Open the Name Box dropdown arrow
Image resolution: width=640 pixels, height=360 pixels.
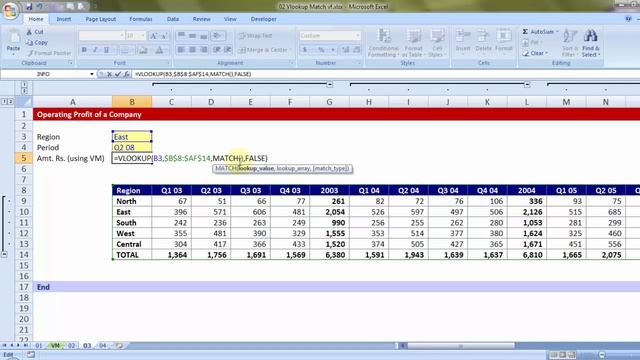[92, 74]
